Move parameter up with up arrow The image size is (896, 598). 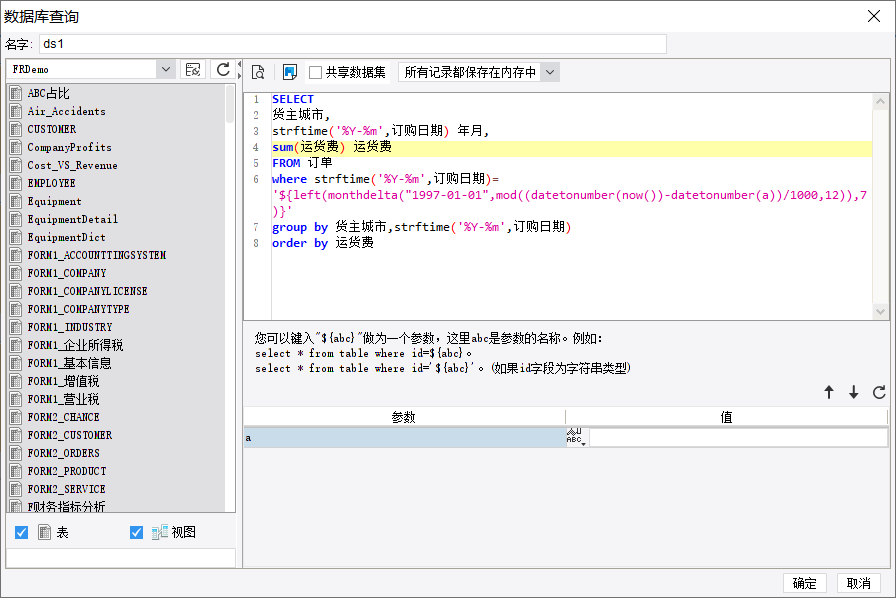829,392
